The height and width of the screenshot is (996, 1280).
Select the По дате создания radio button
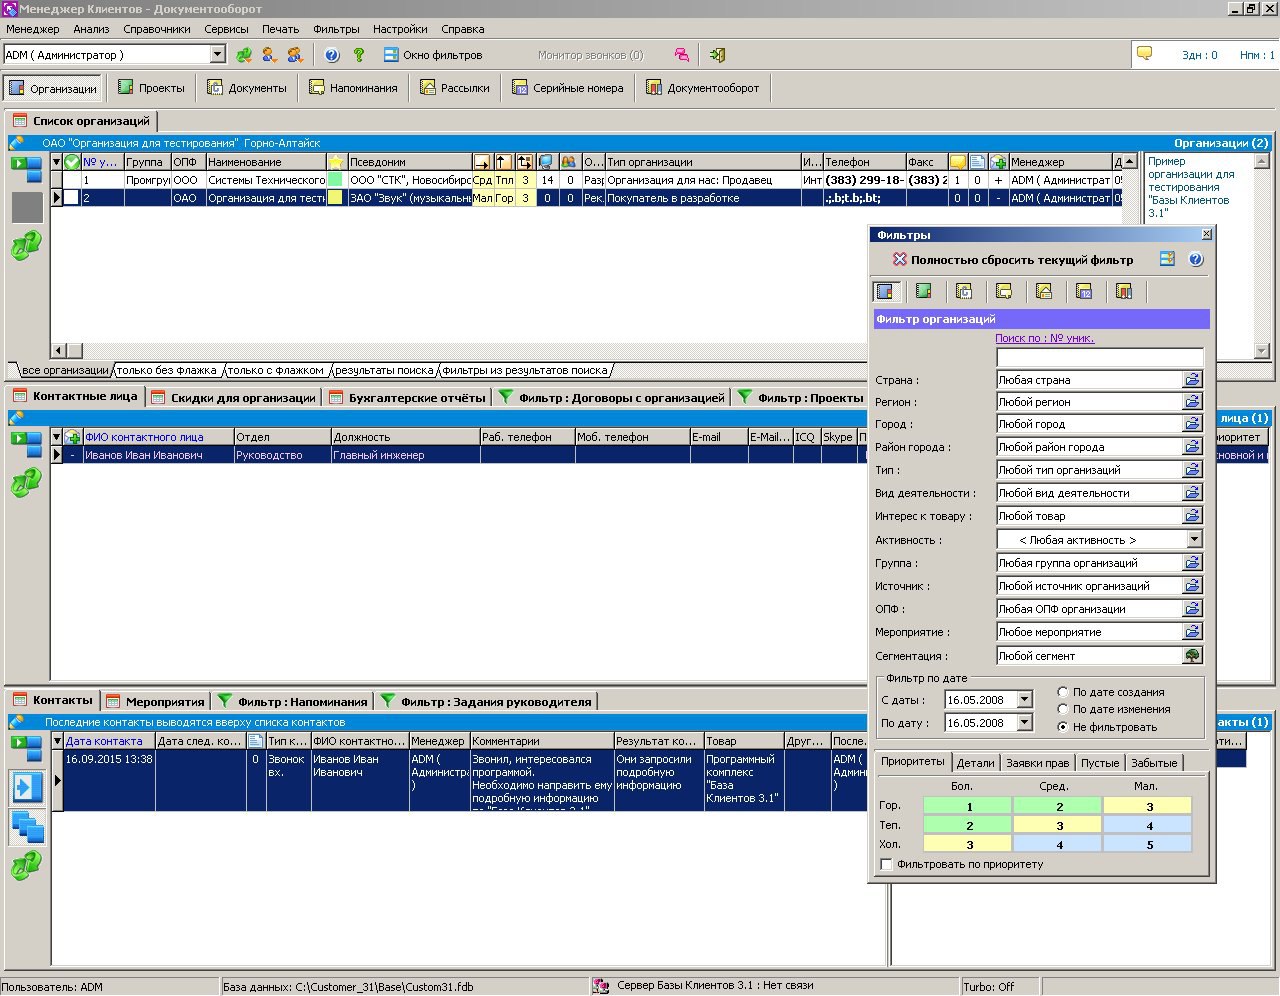tap(1063, 692)
